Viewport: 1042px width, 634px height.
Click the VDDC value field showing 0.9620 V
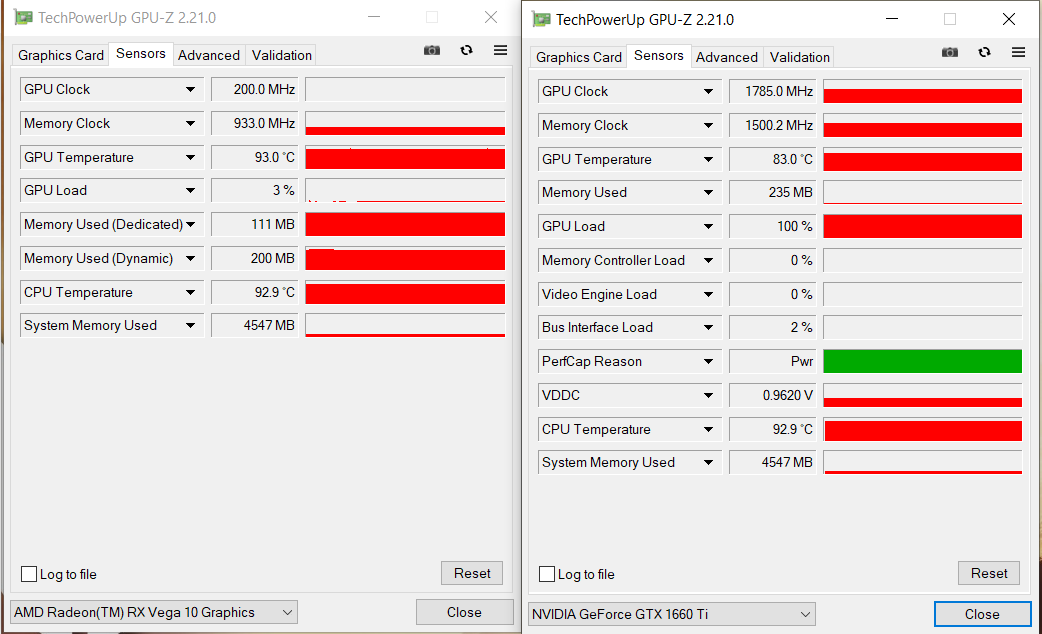pos(774,395)
